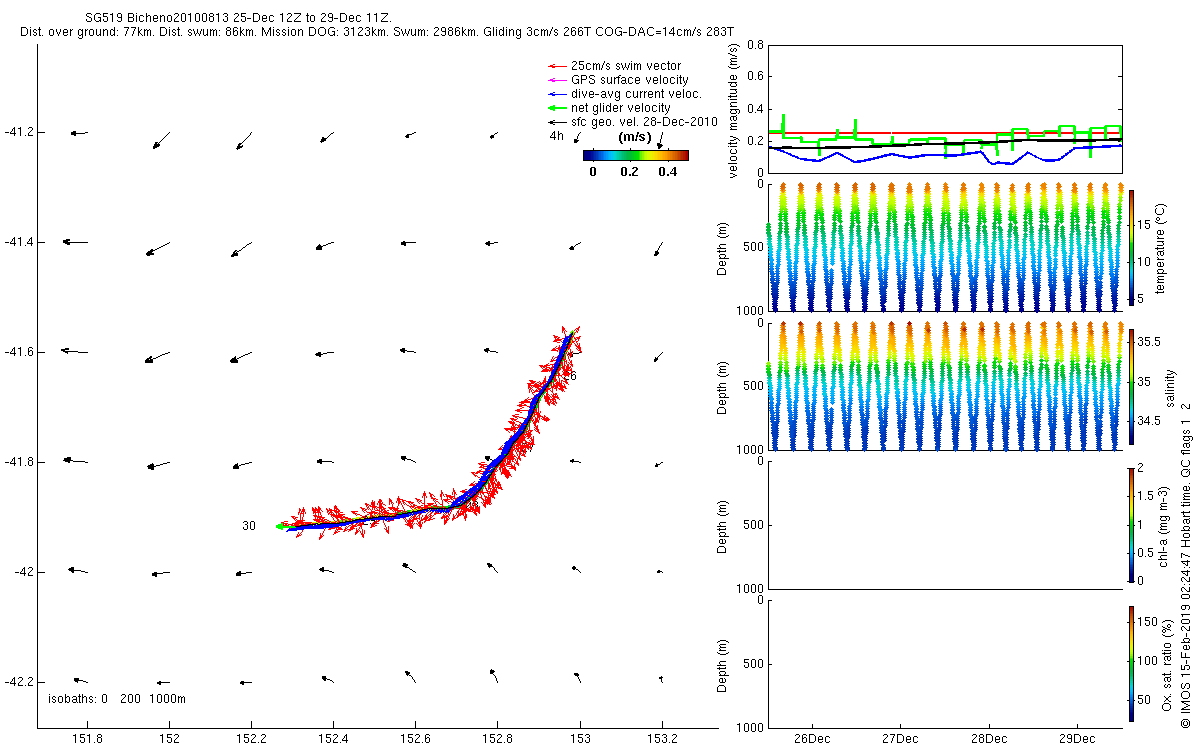Click the '150' oxygen saturation colorbar tick

point(1147,622)
